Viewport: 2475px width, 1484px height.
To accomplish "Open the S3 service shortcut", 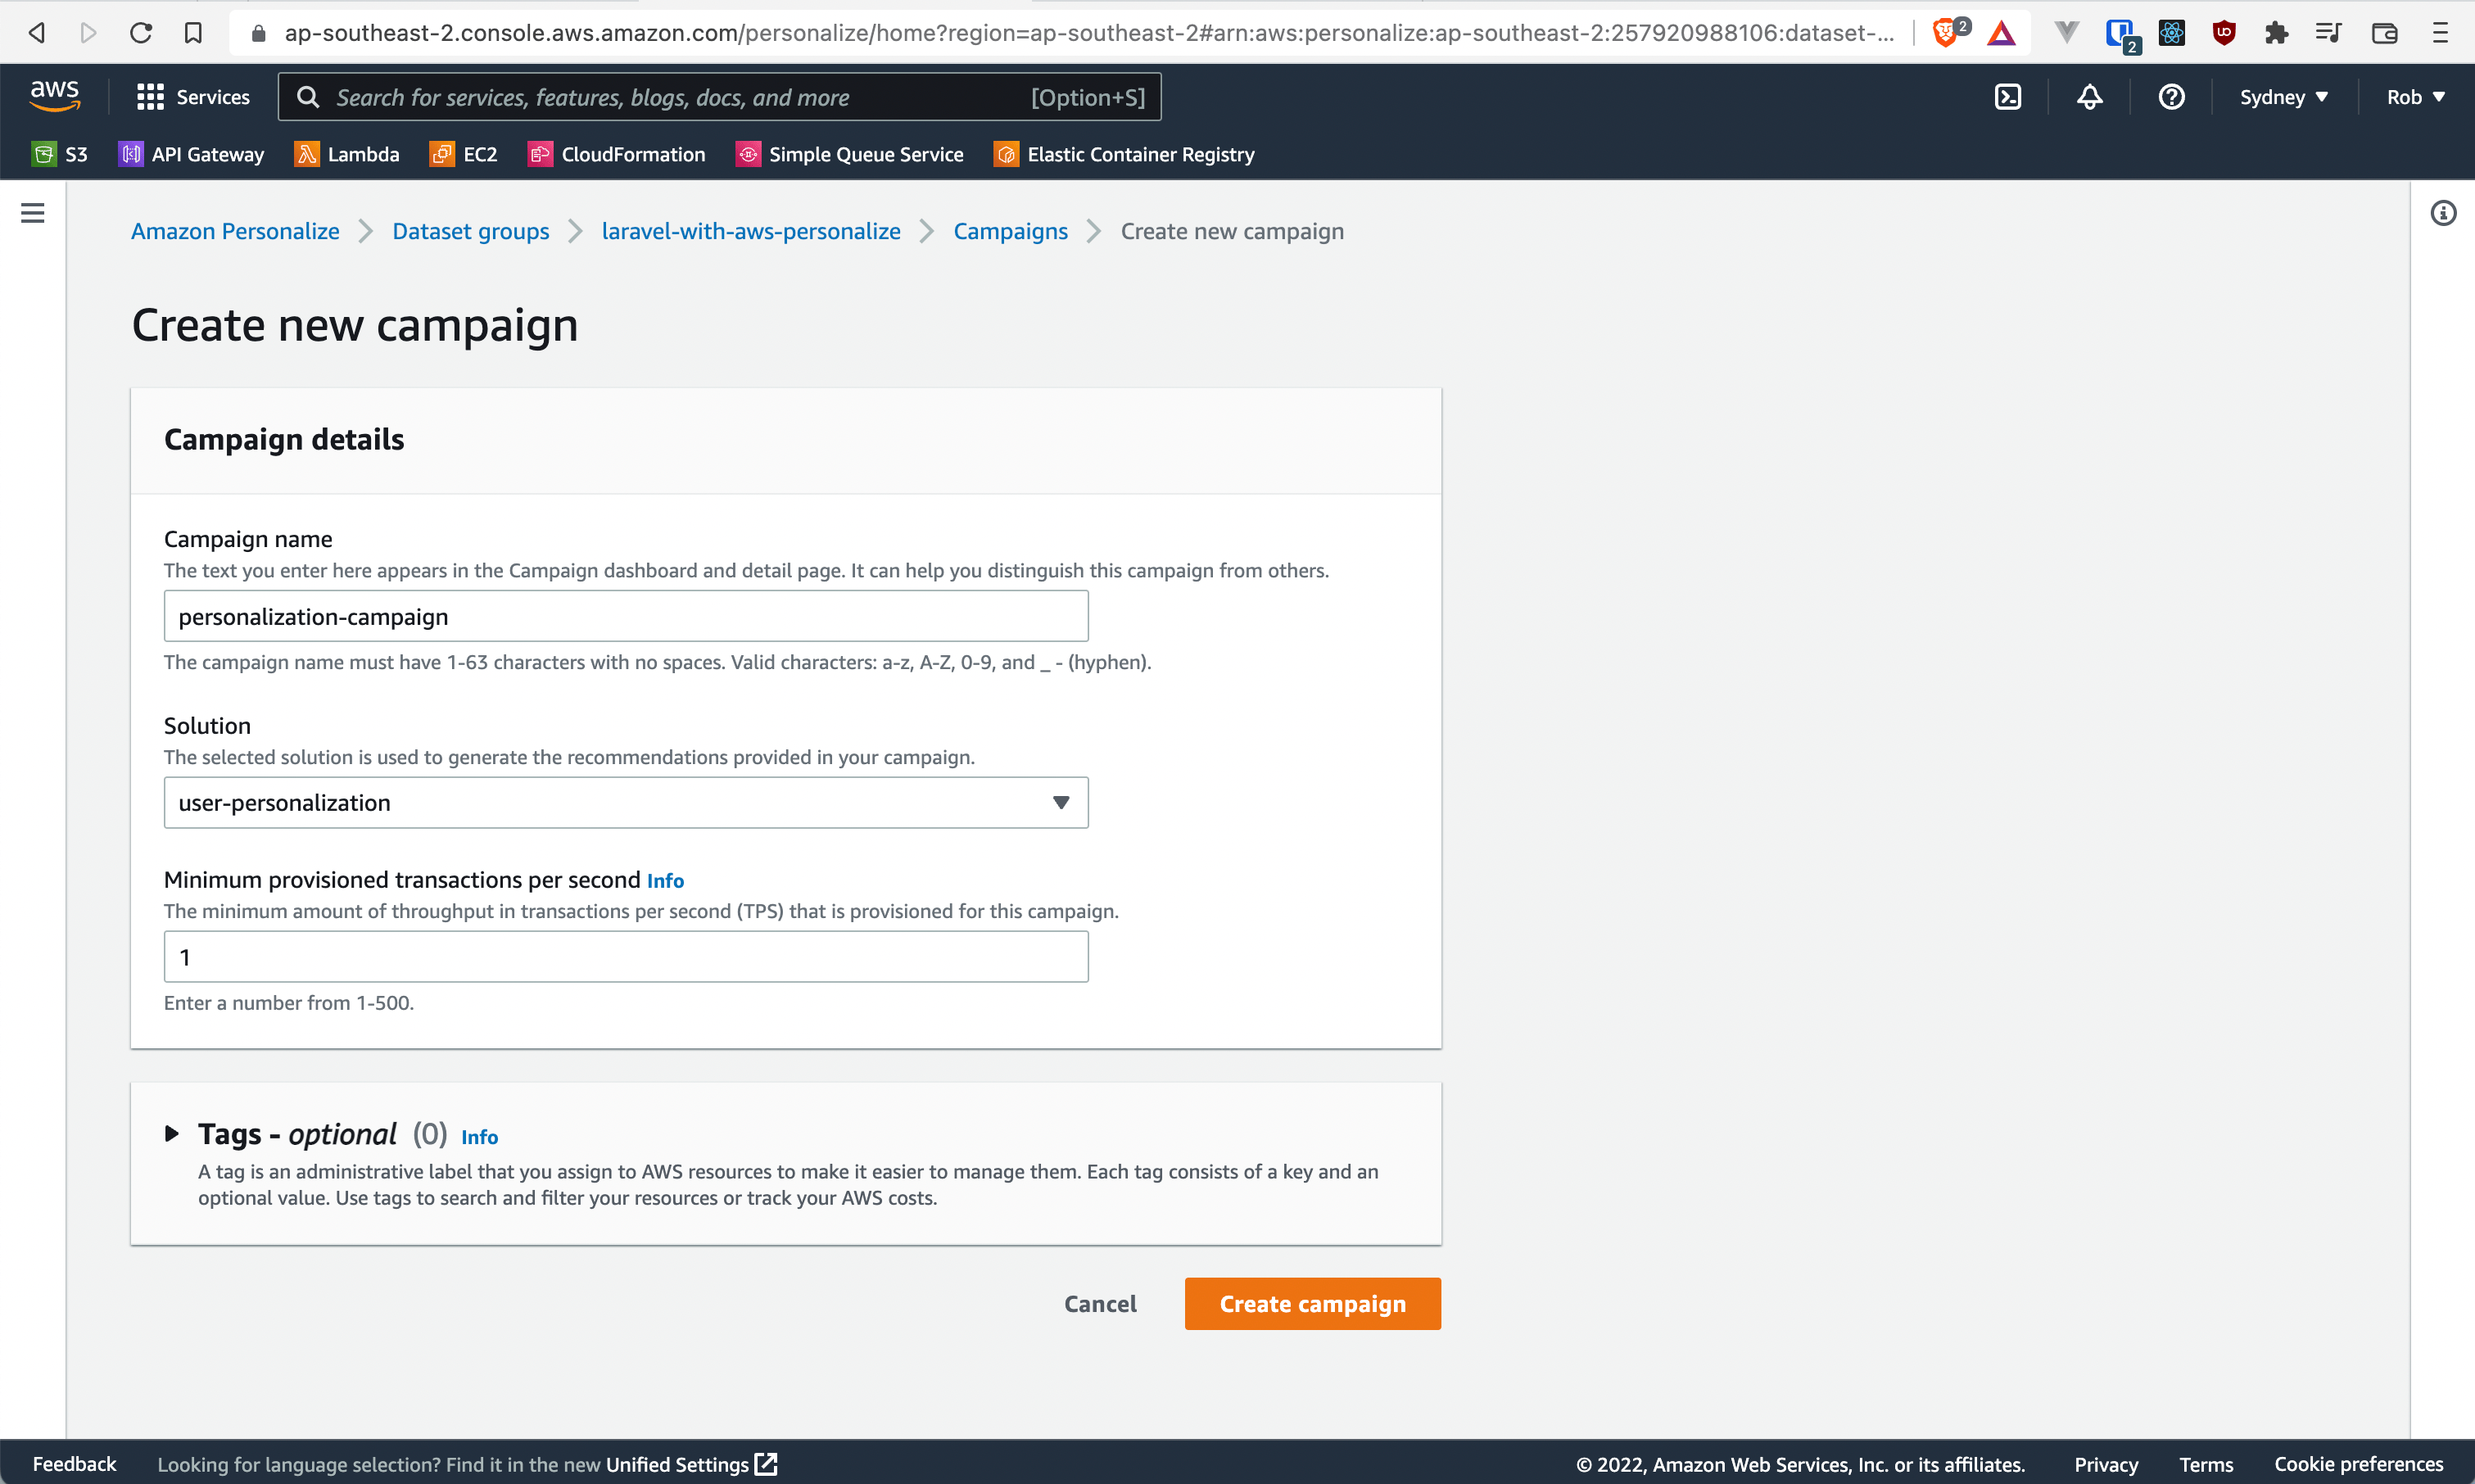I will 59,154.
